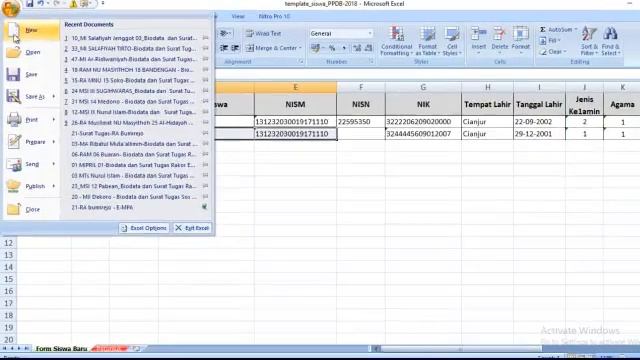This screenshot has height=360, width=640.
Task: Click the Increase Decimal icon
Action: [x=357, y=48]
